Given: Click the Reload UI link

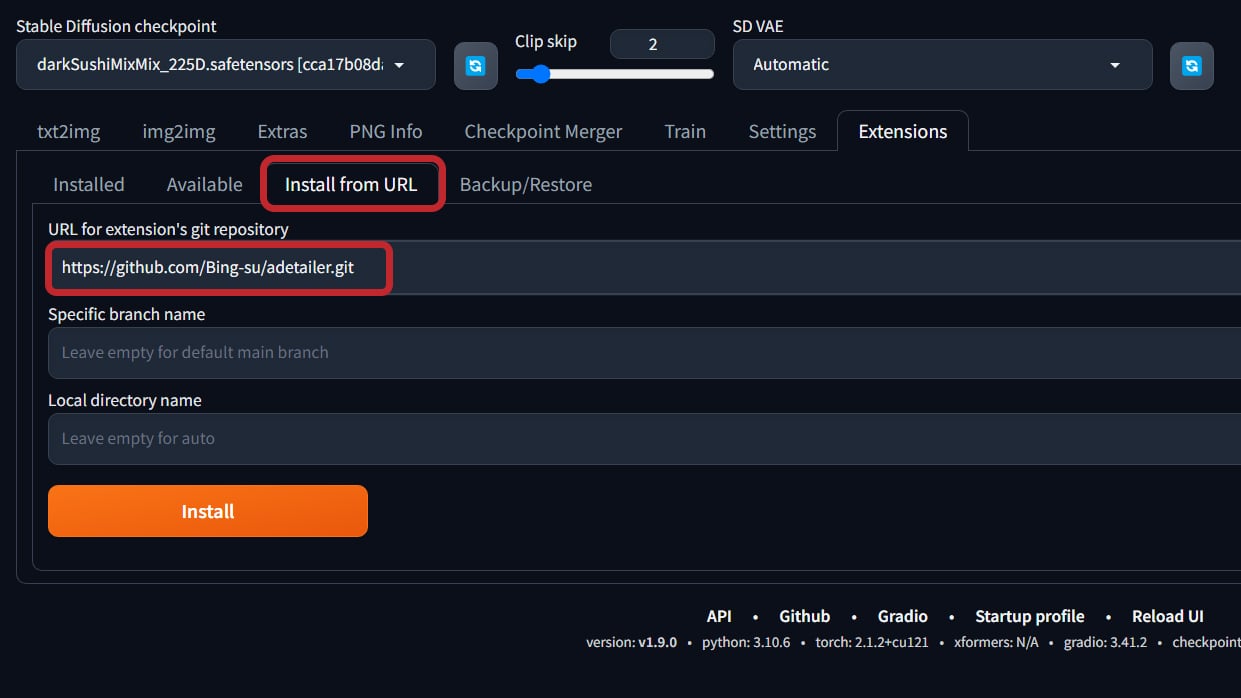Looking at the screenshot, I should click(x=1168, y=616).
